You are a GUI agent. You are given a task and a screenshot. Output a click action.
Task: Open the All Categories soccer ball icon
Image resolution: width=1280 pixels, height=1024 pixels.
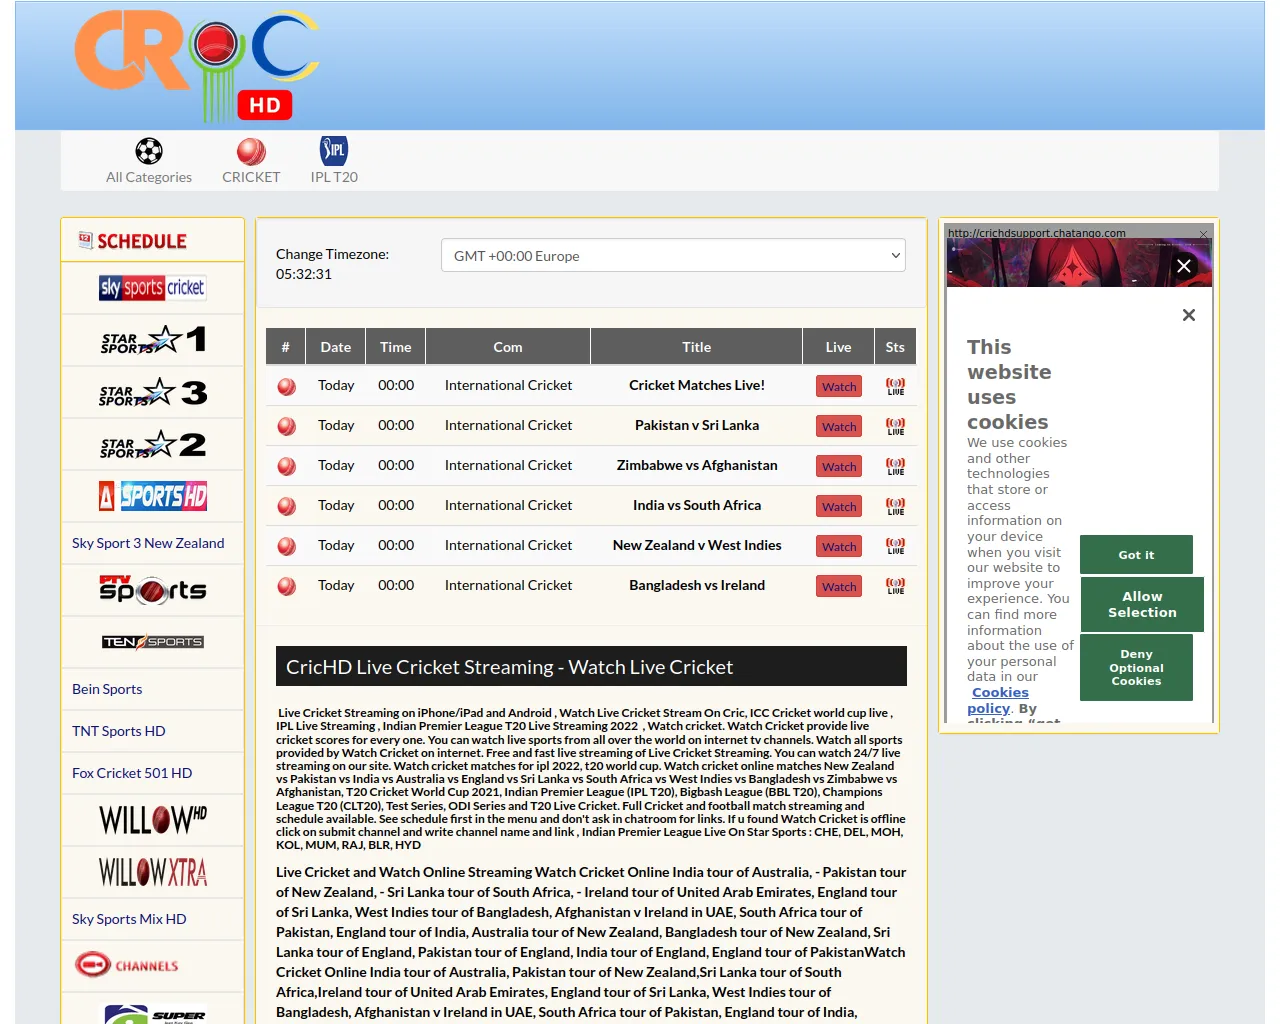click(x=149, y=151)
